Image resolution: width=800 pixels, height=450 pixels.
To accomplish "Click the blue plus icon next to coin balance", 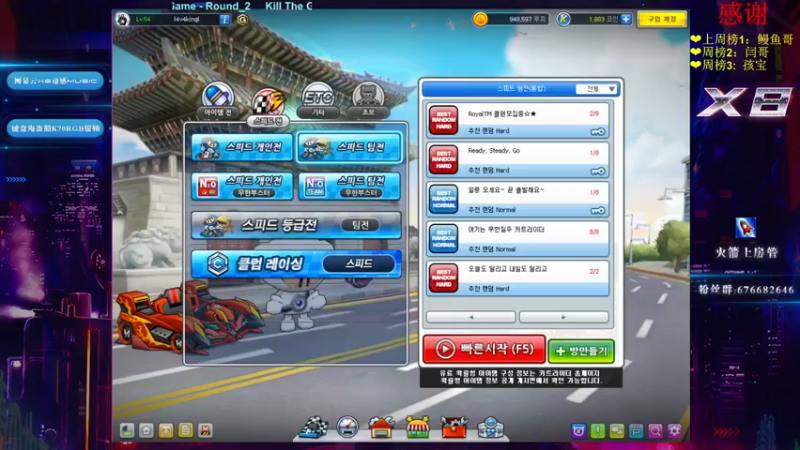I will click(626, 19).
